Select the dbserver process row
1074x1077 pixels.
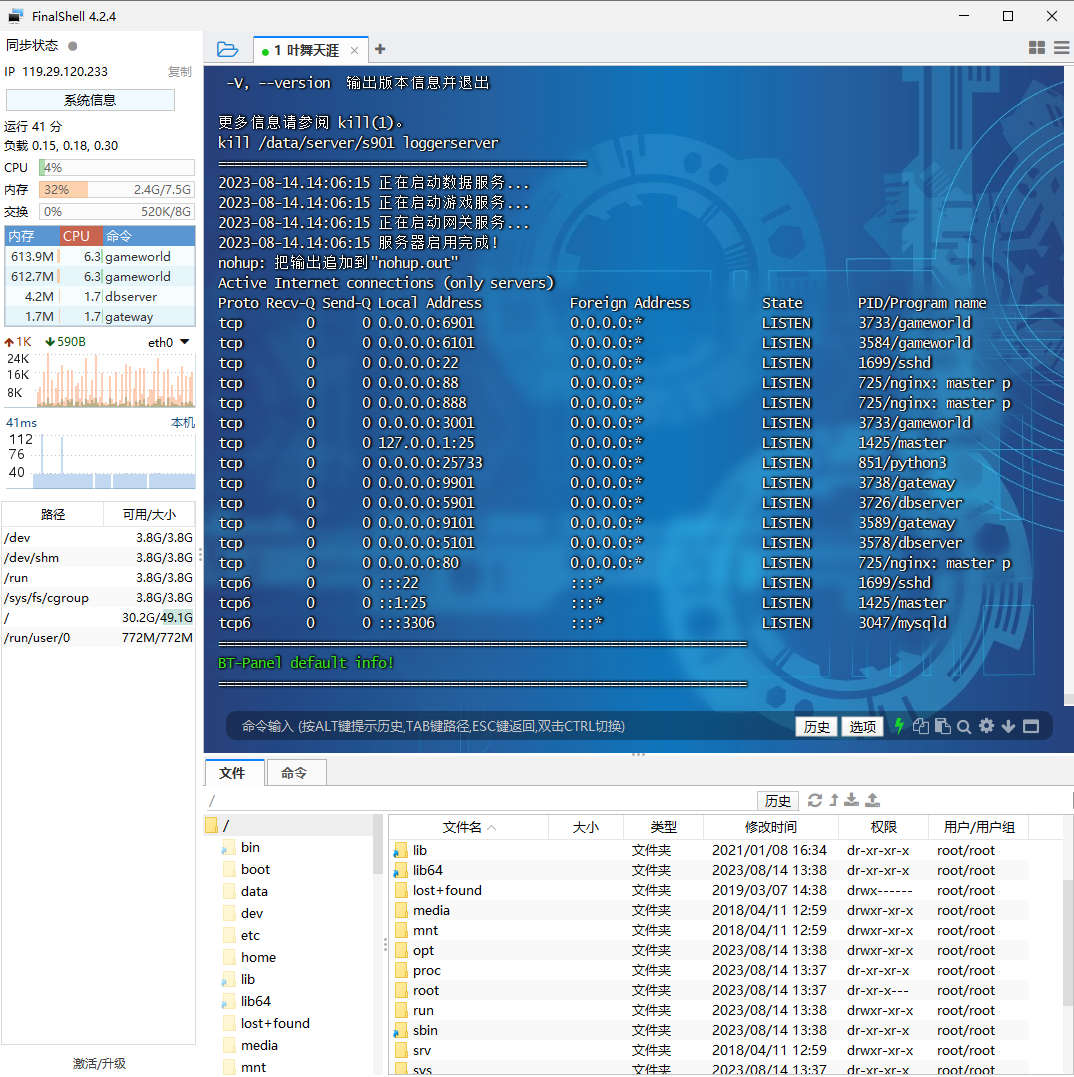(x=100, y=297)
